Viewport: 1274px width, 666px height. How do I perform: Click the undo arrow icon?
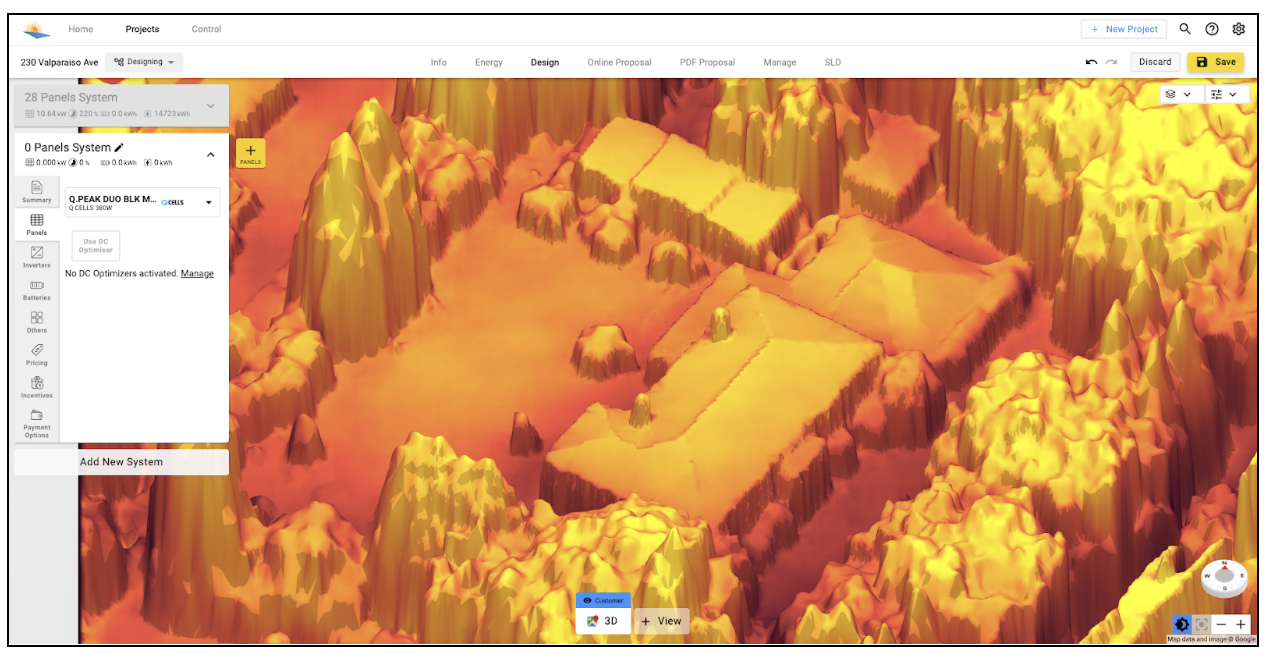click(1091, 62)
